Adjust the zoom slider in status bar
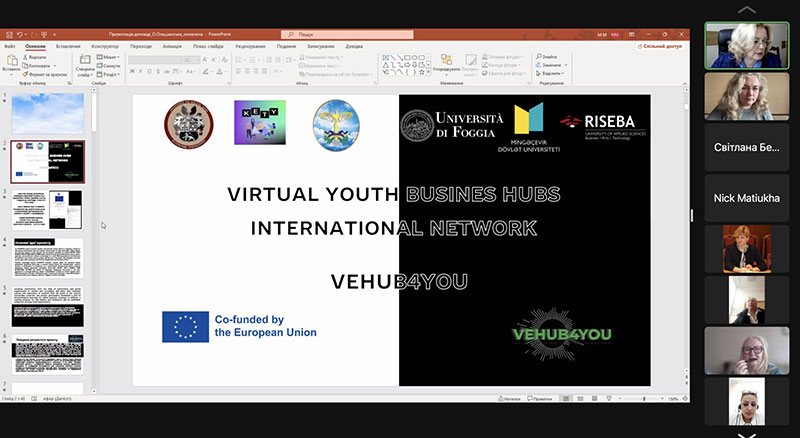Screen dimensions: 800x438 coord(644,398)
